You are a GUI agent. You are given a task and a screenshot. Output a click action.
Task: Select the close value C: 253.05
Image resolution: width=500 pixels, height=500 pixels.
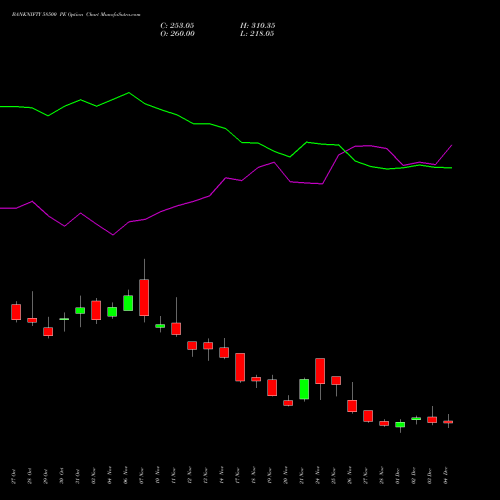click(177, 26)
